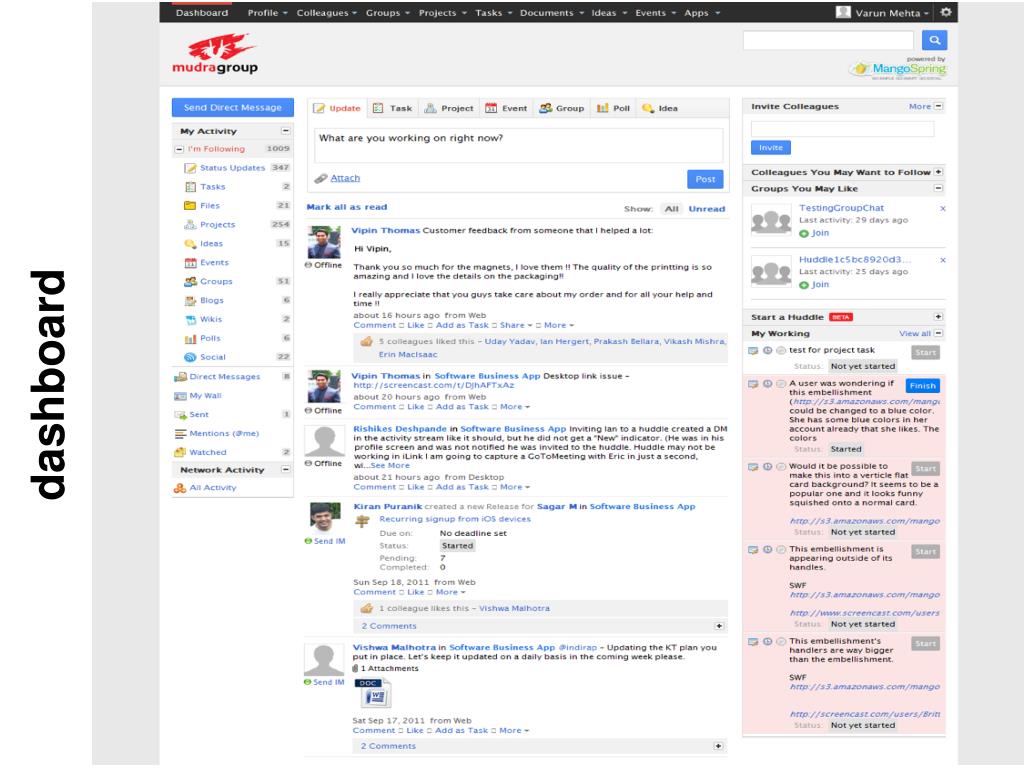Click the 'What are you working on' box
1024x768 pixels.
(519, 145)
